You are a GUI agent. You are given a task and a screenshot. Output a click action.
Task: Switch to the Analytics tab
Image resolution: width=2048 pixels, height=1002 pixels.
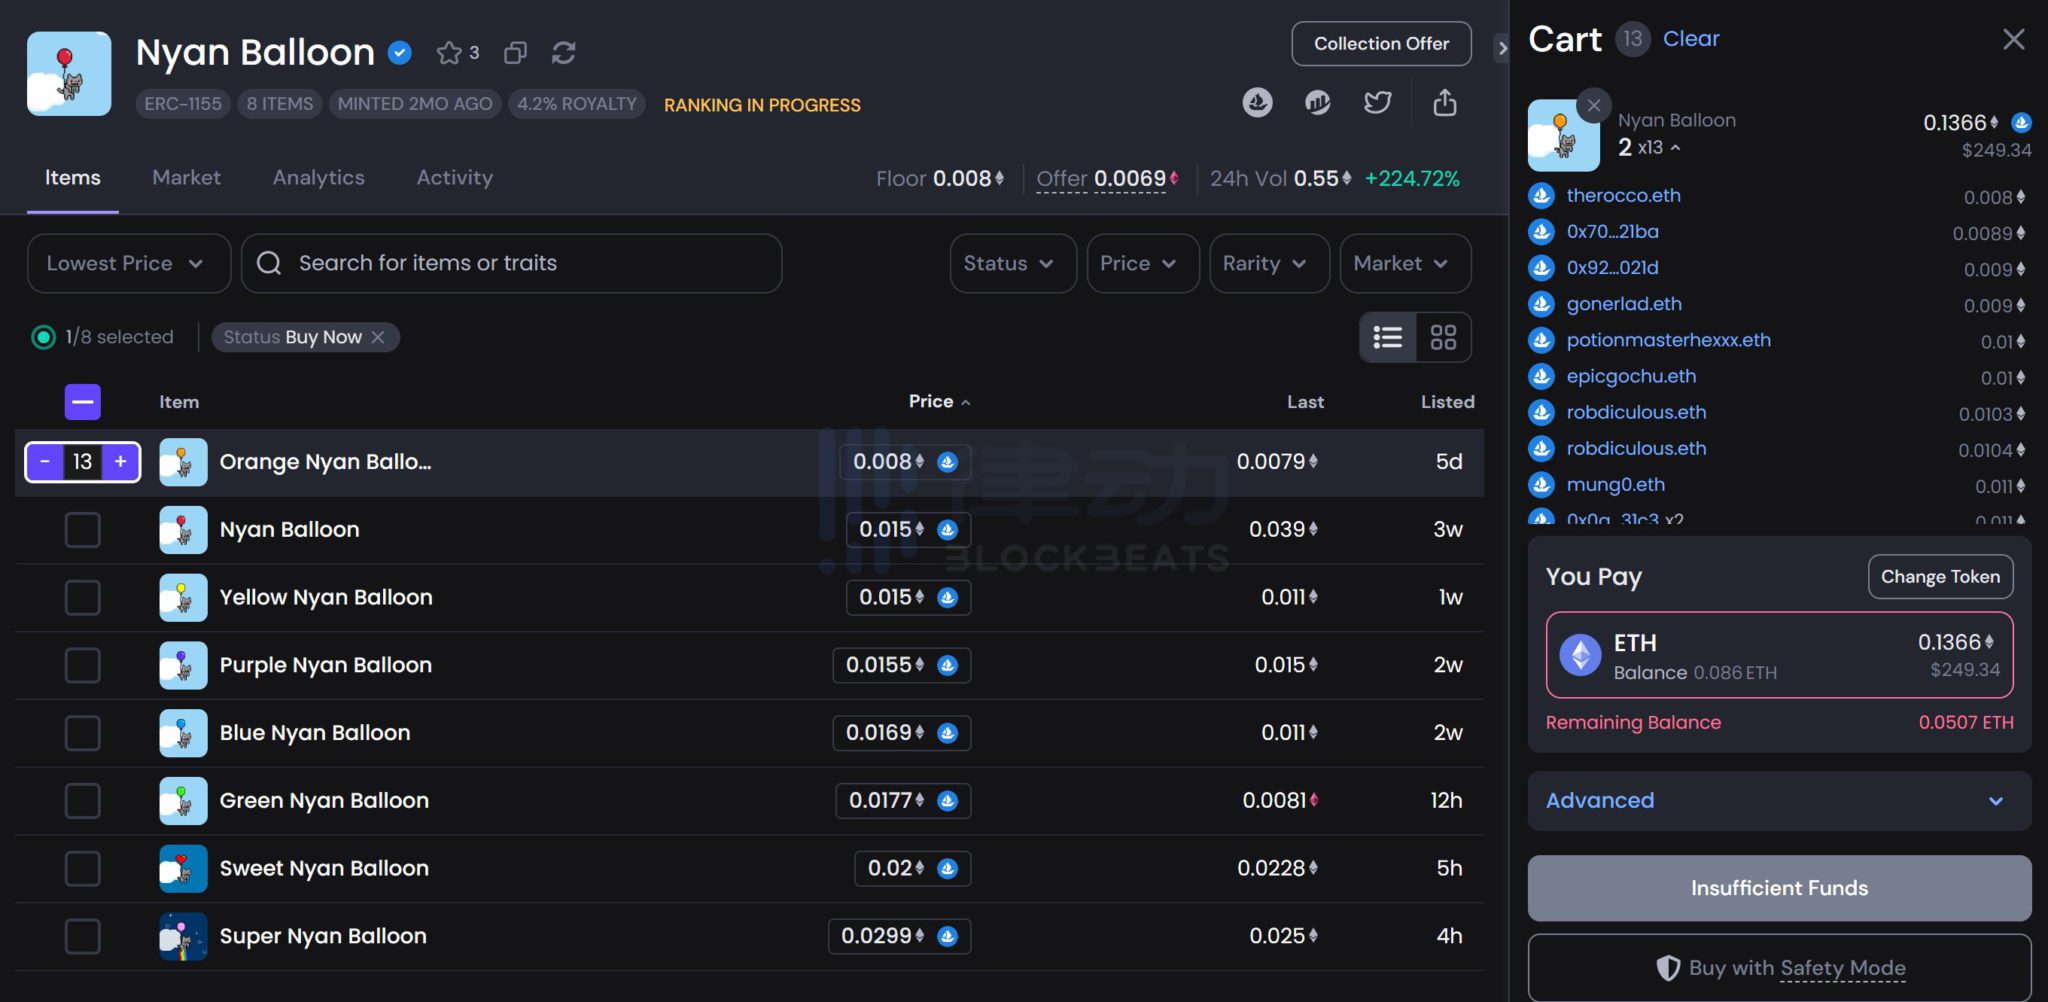pos(318,177)
